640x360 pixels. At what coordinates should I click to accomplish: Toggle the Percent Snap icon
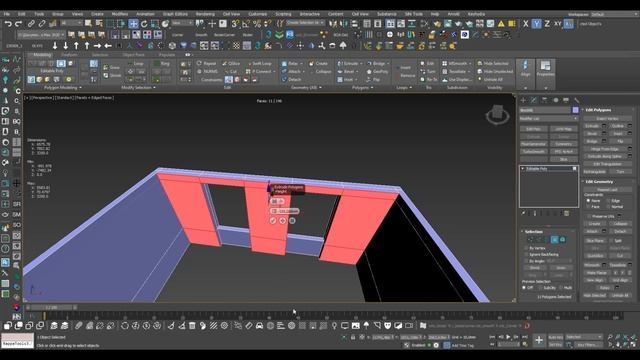coord(257,24)
